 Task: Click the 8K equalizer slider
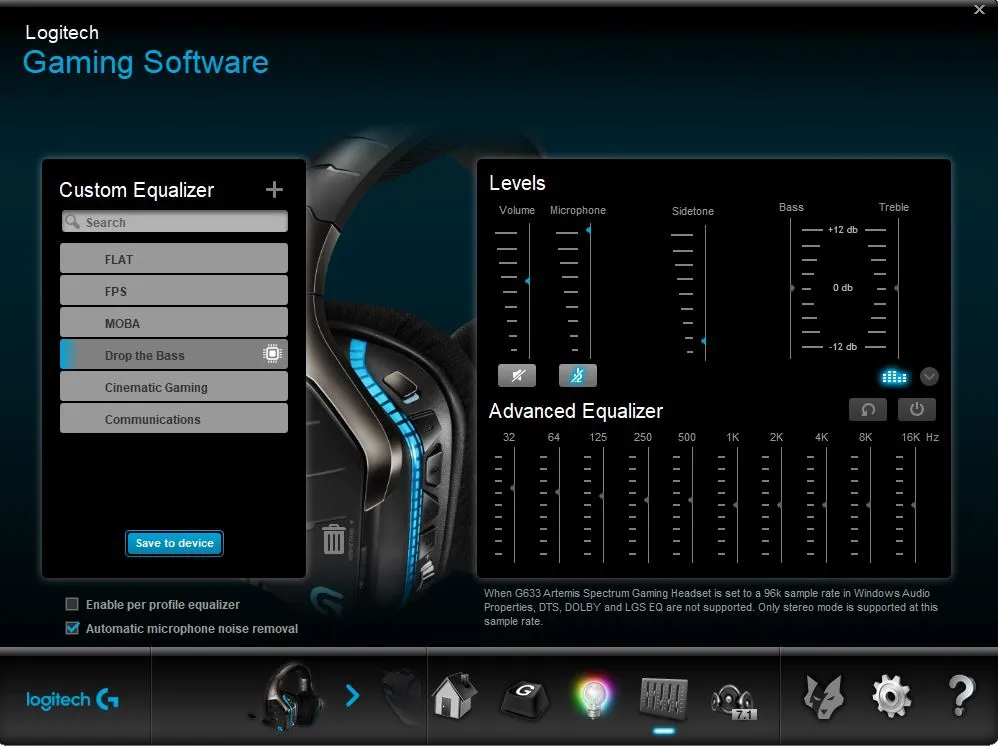[869, 505]
